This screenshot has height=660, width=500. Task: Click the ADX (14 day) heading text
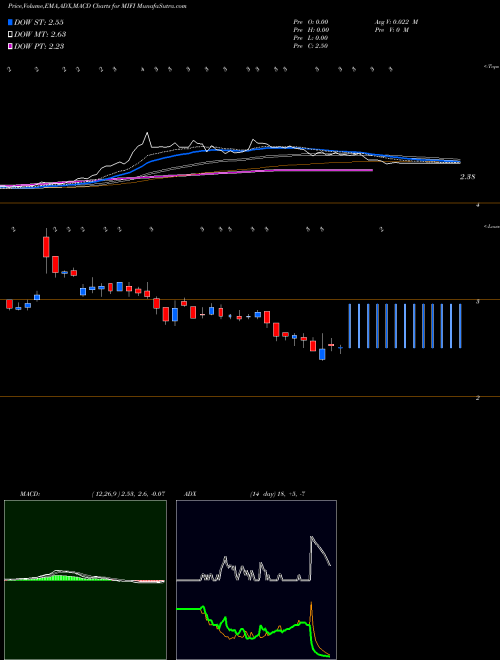(x=245, y=493)
